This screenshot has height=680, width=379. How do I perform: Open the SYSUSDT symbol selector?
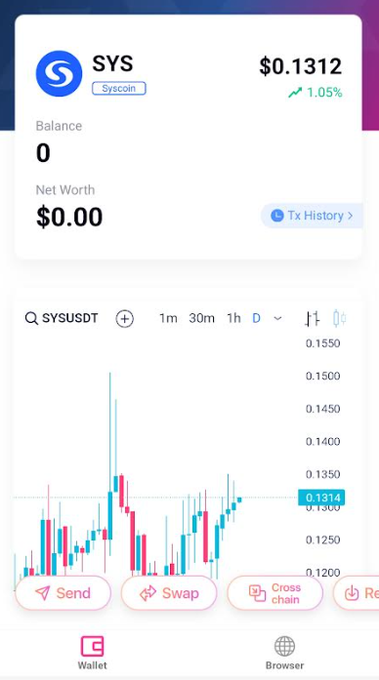(70, 318)
